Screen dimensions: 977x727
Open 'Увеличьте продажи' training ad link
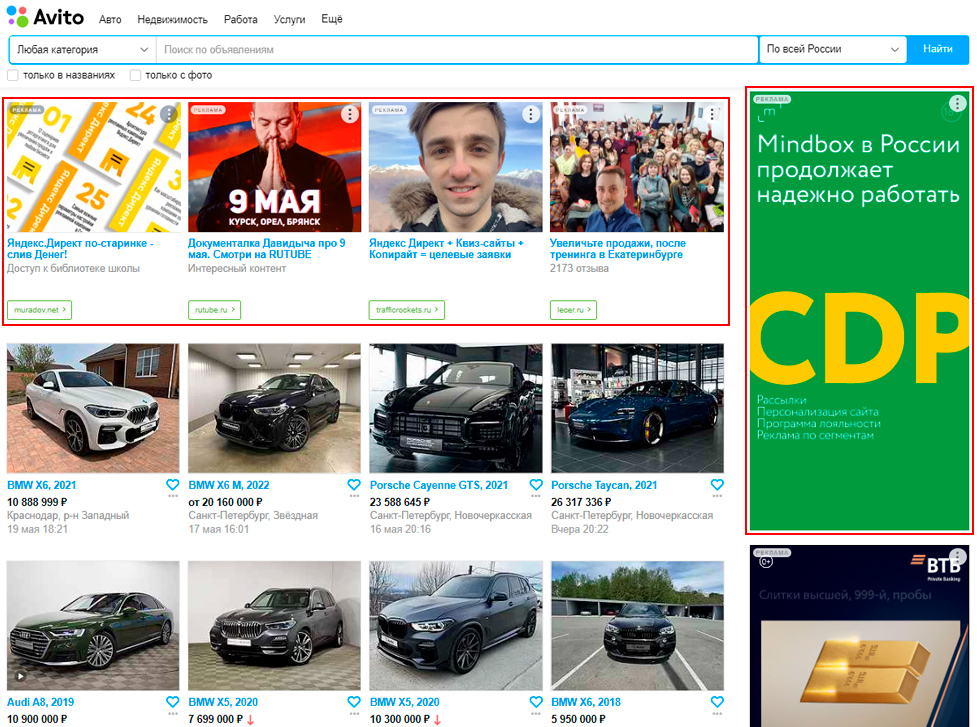click(x=617, y=249)
